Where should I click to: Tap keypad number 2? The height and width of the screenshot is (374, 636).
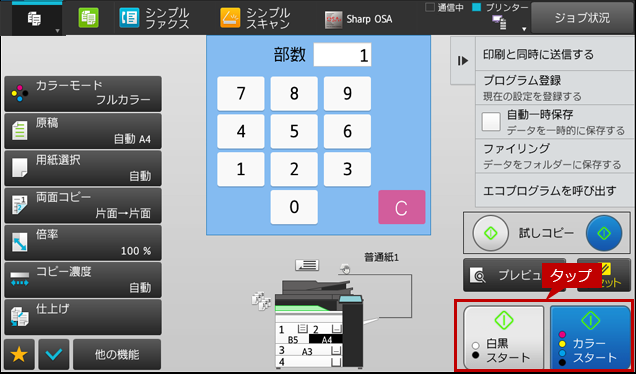294,169
